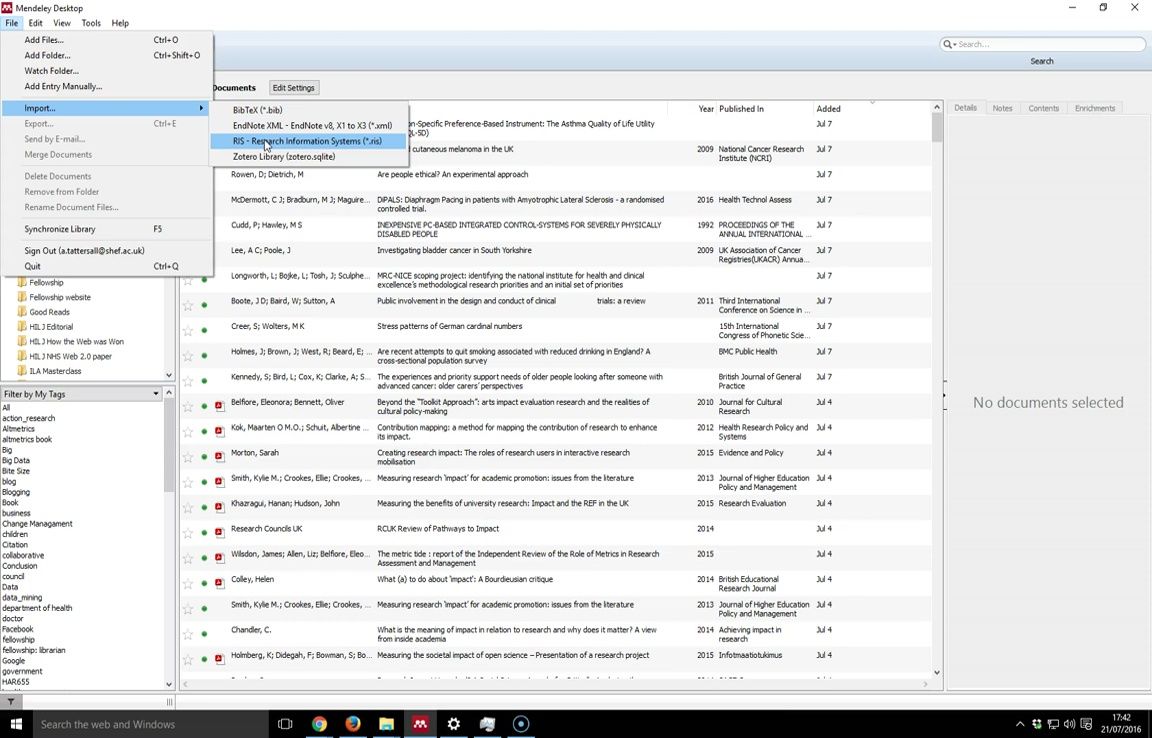Open the Enrichments tab
Screen dimensions: 1152x738
tap(1095, 108)
